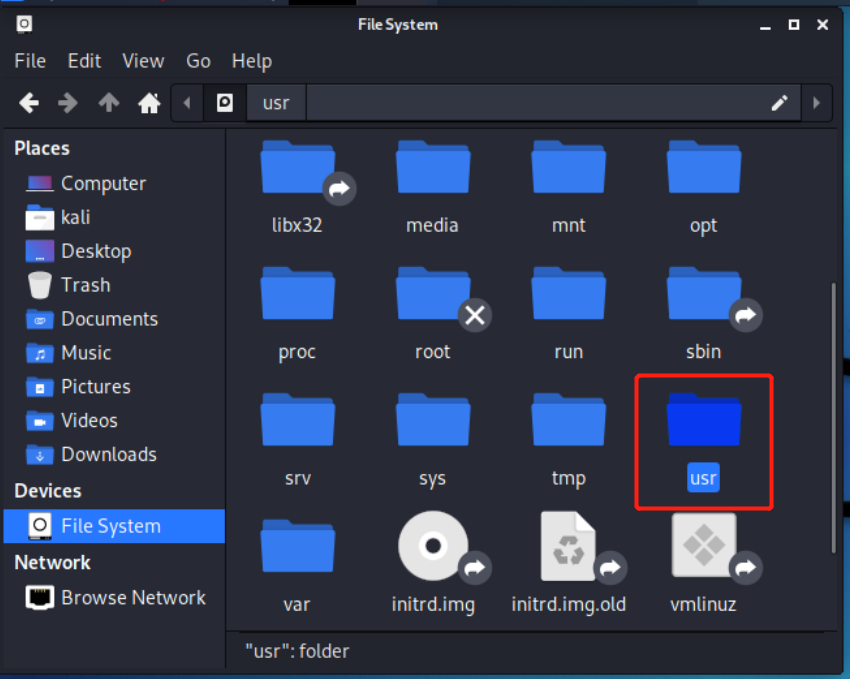The image size is (850, 679).
Task: Open Browse Network
Action: click(x=133, y=597)
